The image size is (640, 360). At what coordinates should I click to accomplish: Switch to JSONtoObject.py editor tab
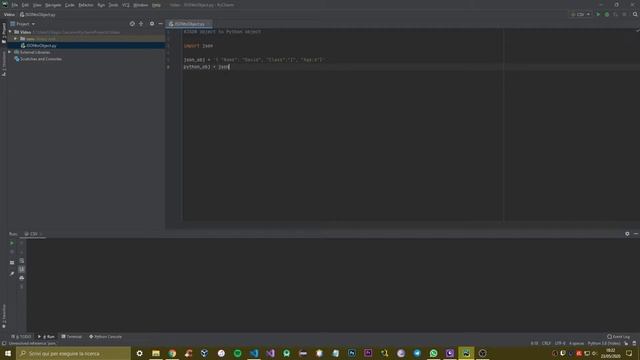pos(189,24)
